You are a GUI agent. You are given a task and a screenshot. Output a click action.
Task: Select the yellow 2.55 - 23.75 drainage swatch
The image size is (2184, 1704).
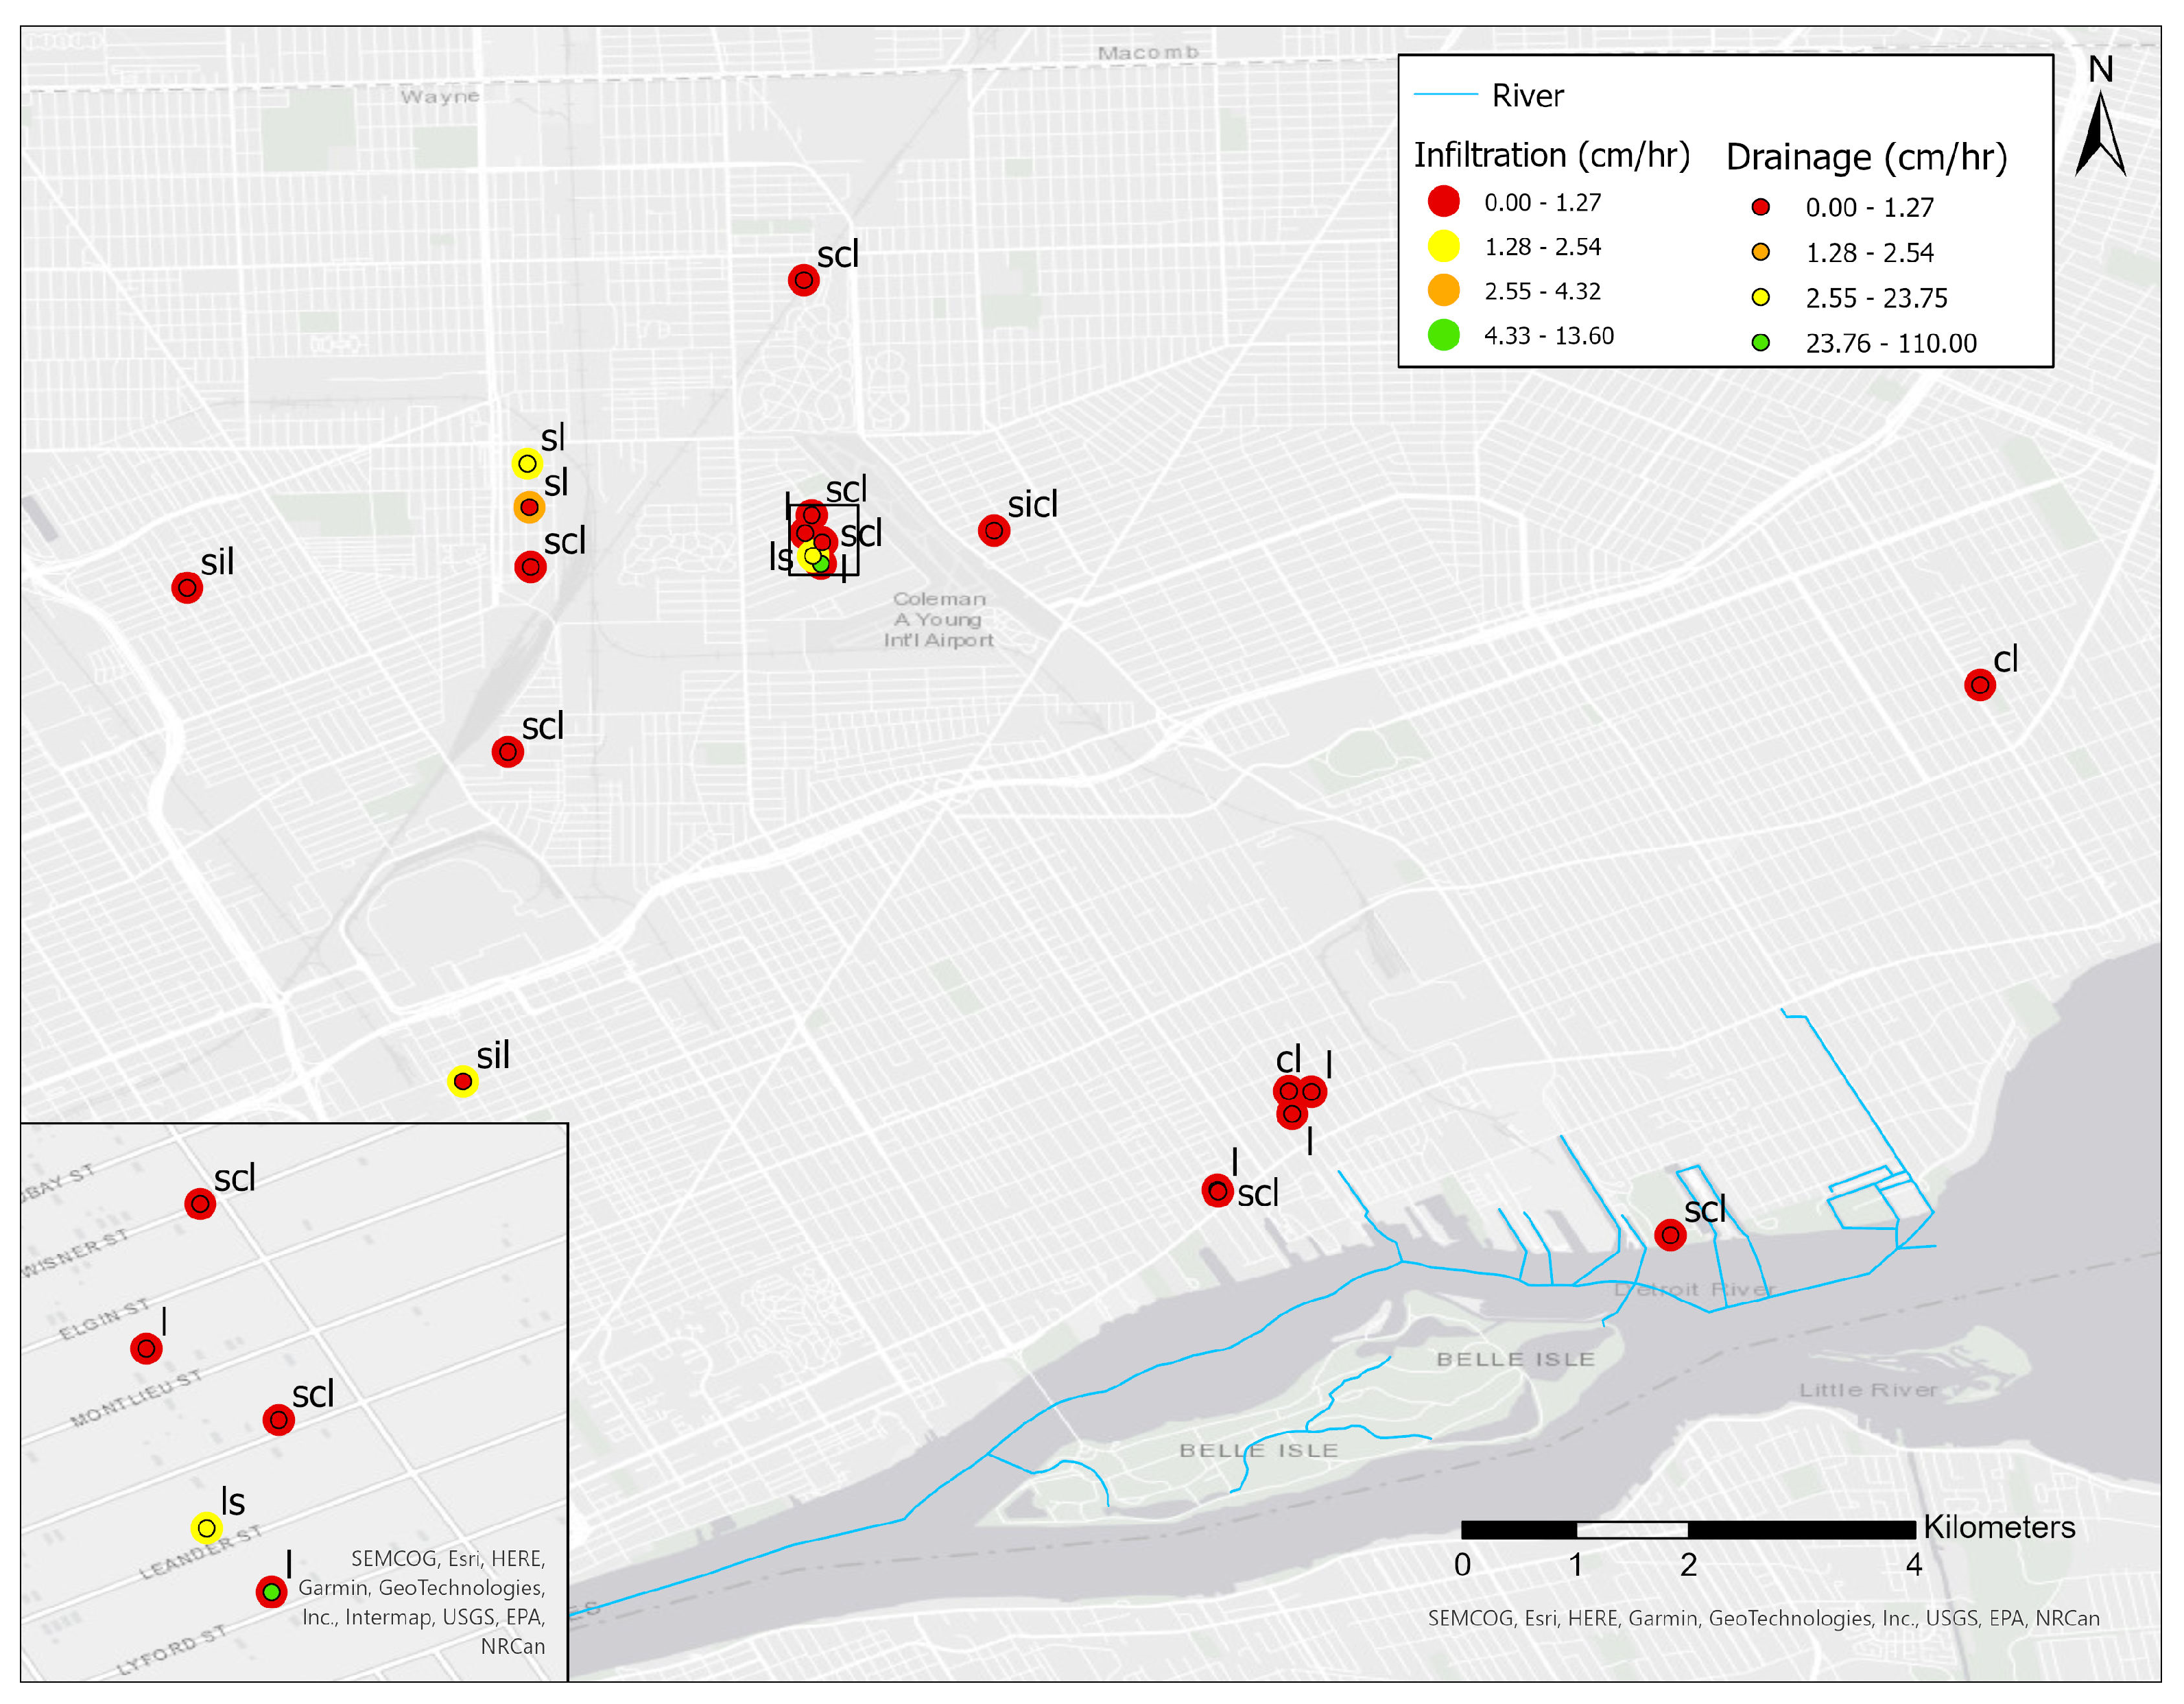pyautogui.click(x=1760, y=297)
